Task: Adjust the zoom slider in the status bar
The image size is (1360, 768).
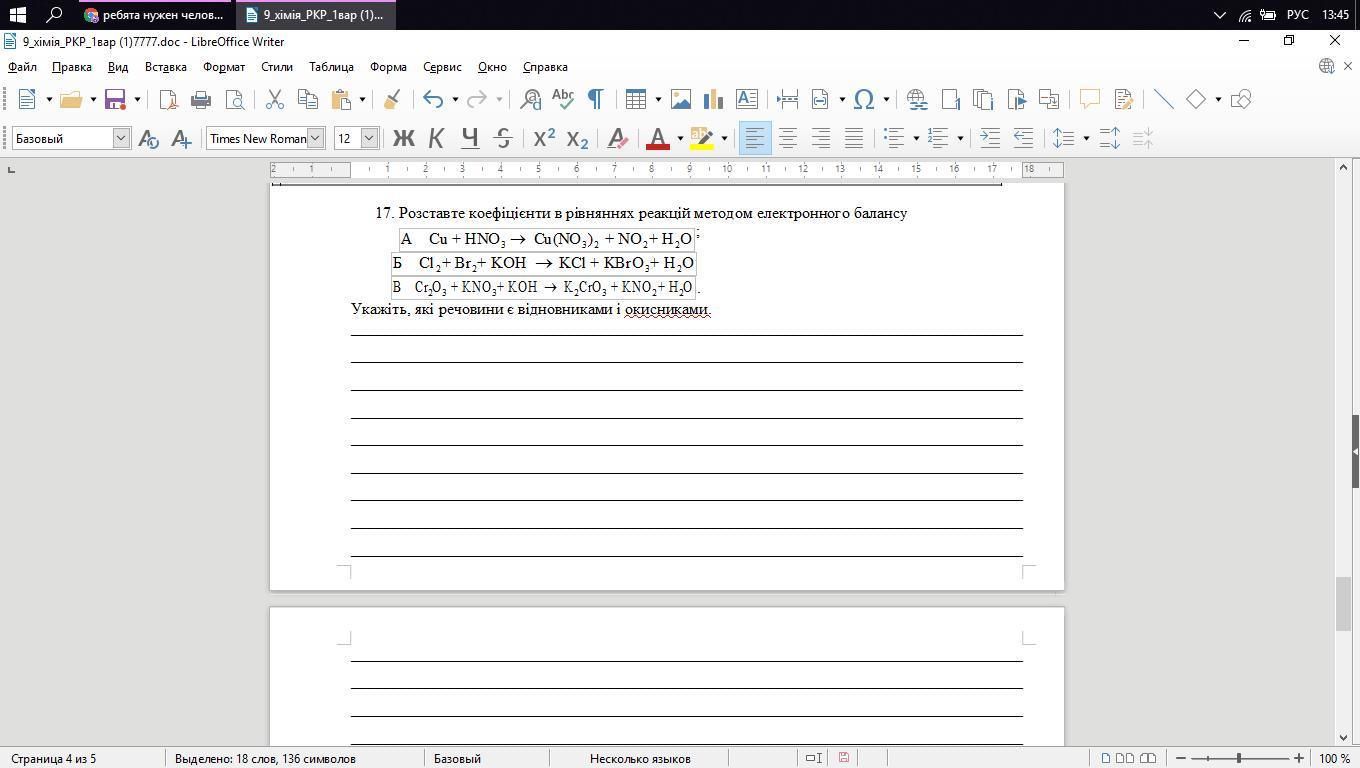Action: coord(1239,758)
